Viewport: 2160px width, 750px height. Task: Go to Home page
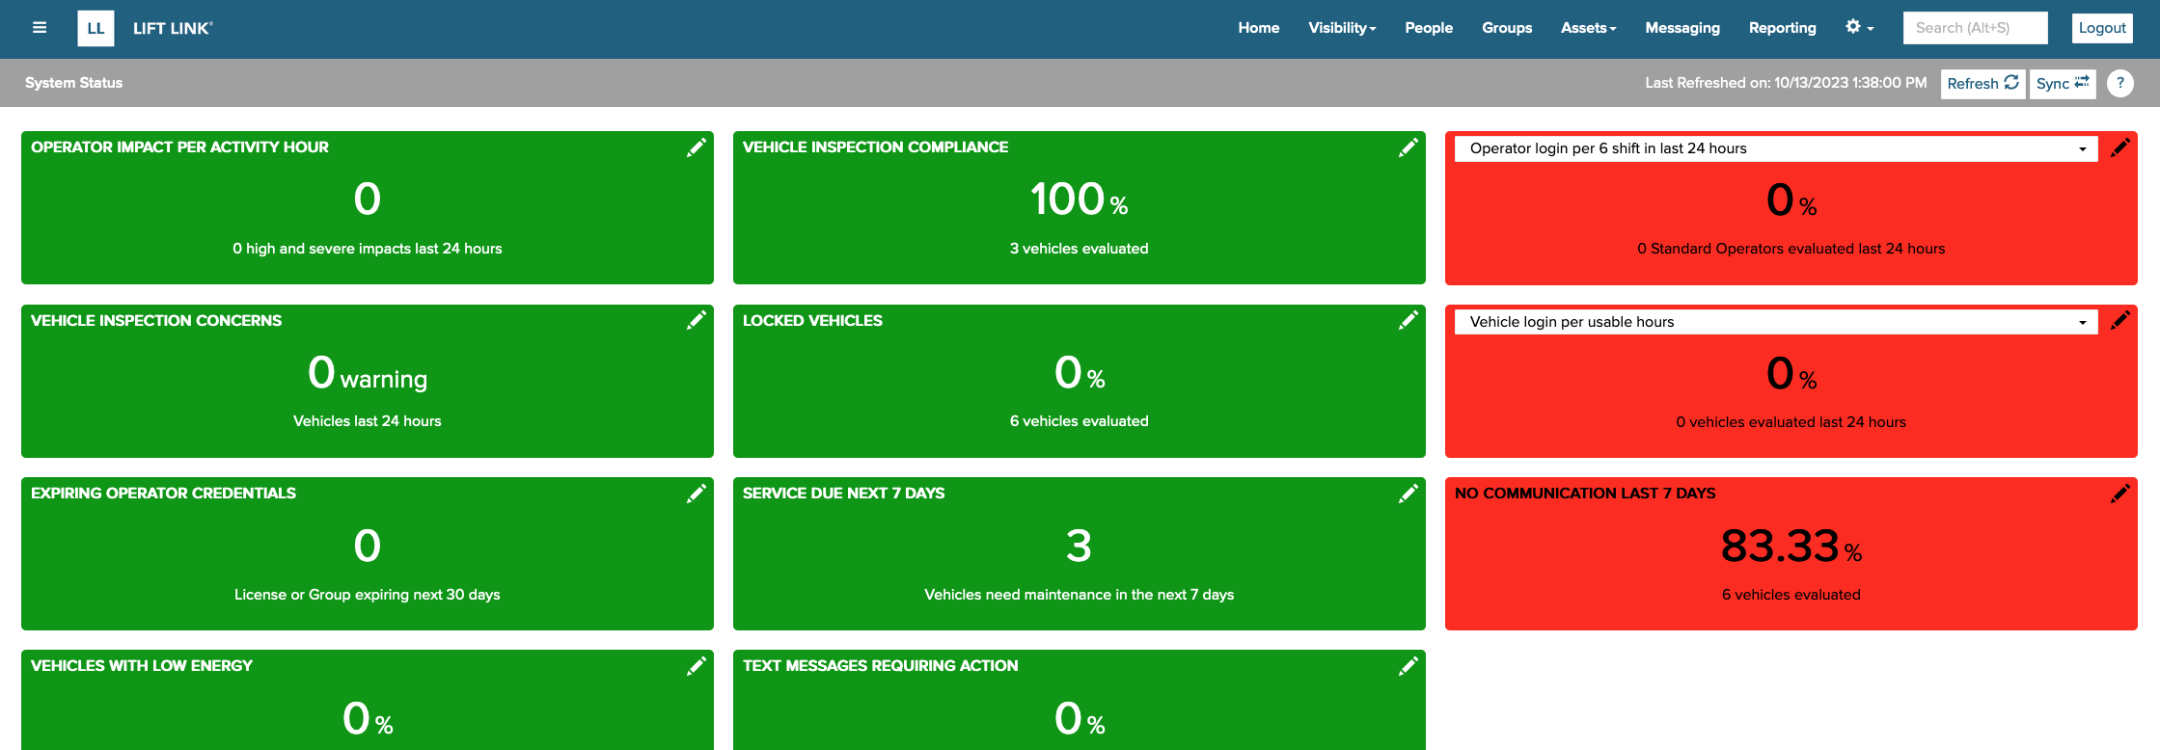point(1258,28)
